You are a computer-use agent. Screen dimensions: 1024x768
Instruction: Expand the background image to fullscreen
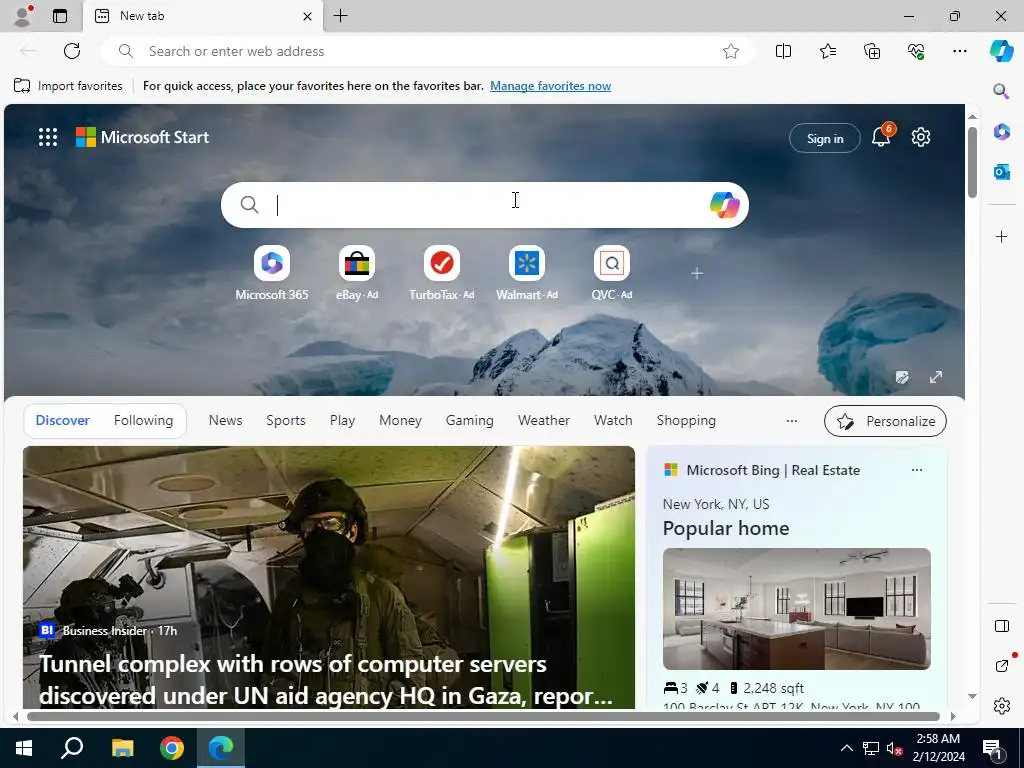tap(936, 377)
